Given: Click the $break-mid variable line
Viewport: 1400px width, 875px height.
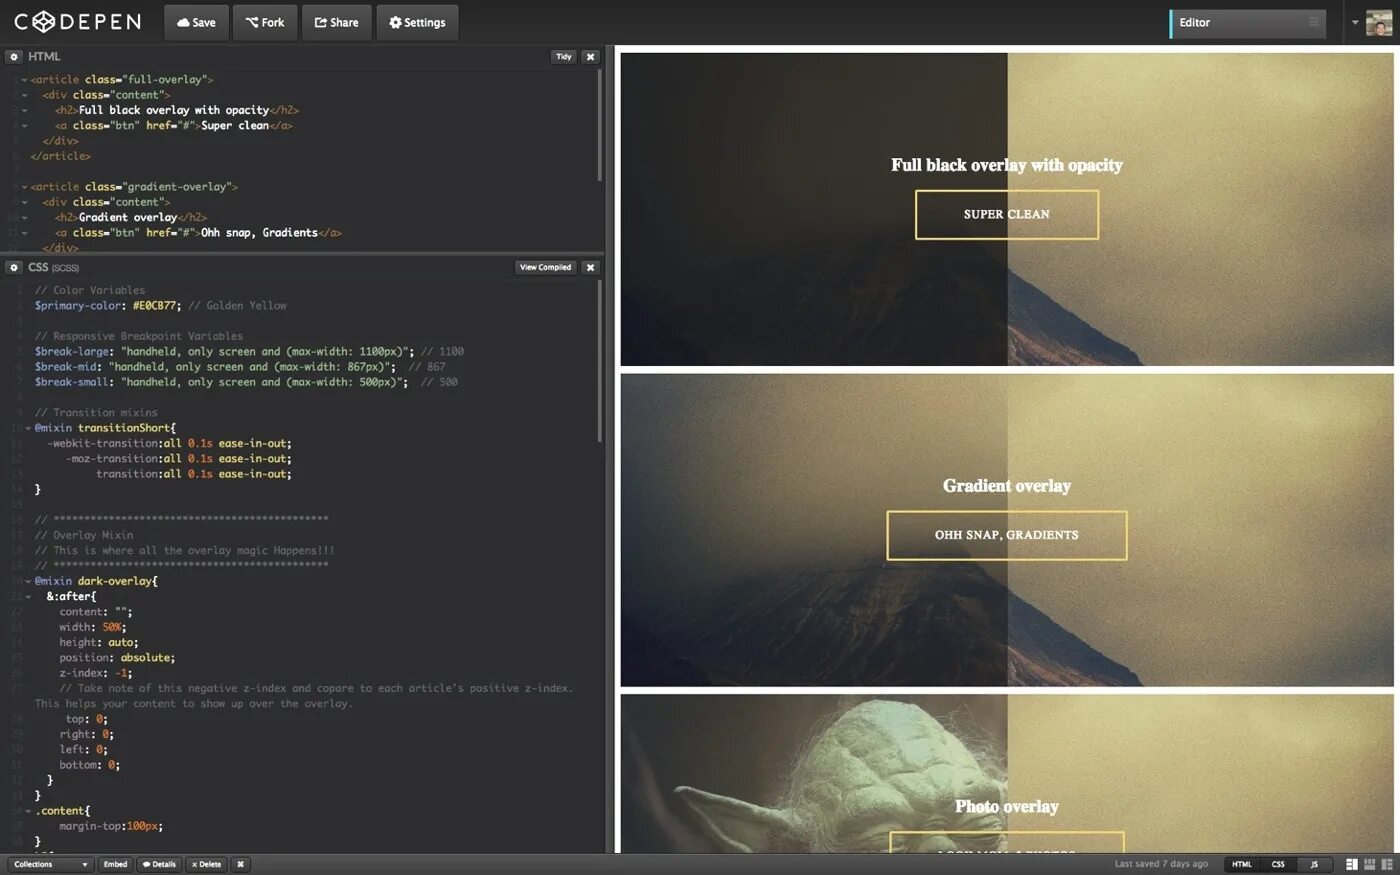Looking at the screenshot, I should tap(240, 367).
